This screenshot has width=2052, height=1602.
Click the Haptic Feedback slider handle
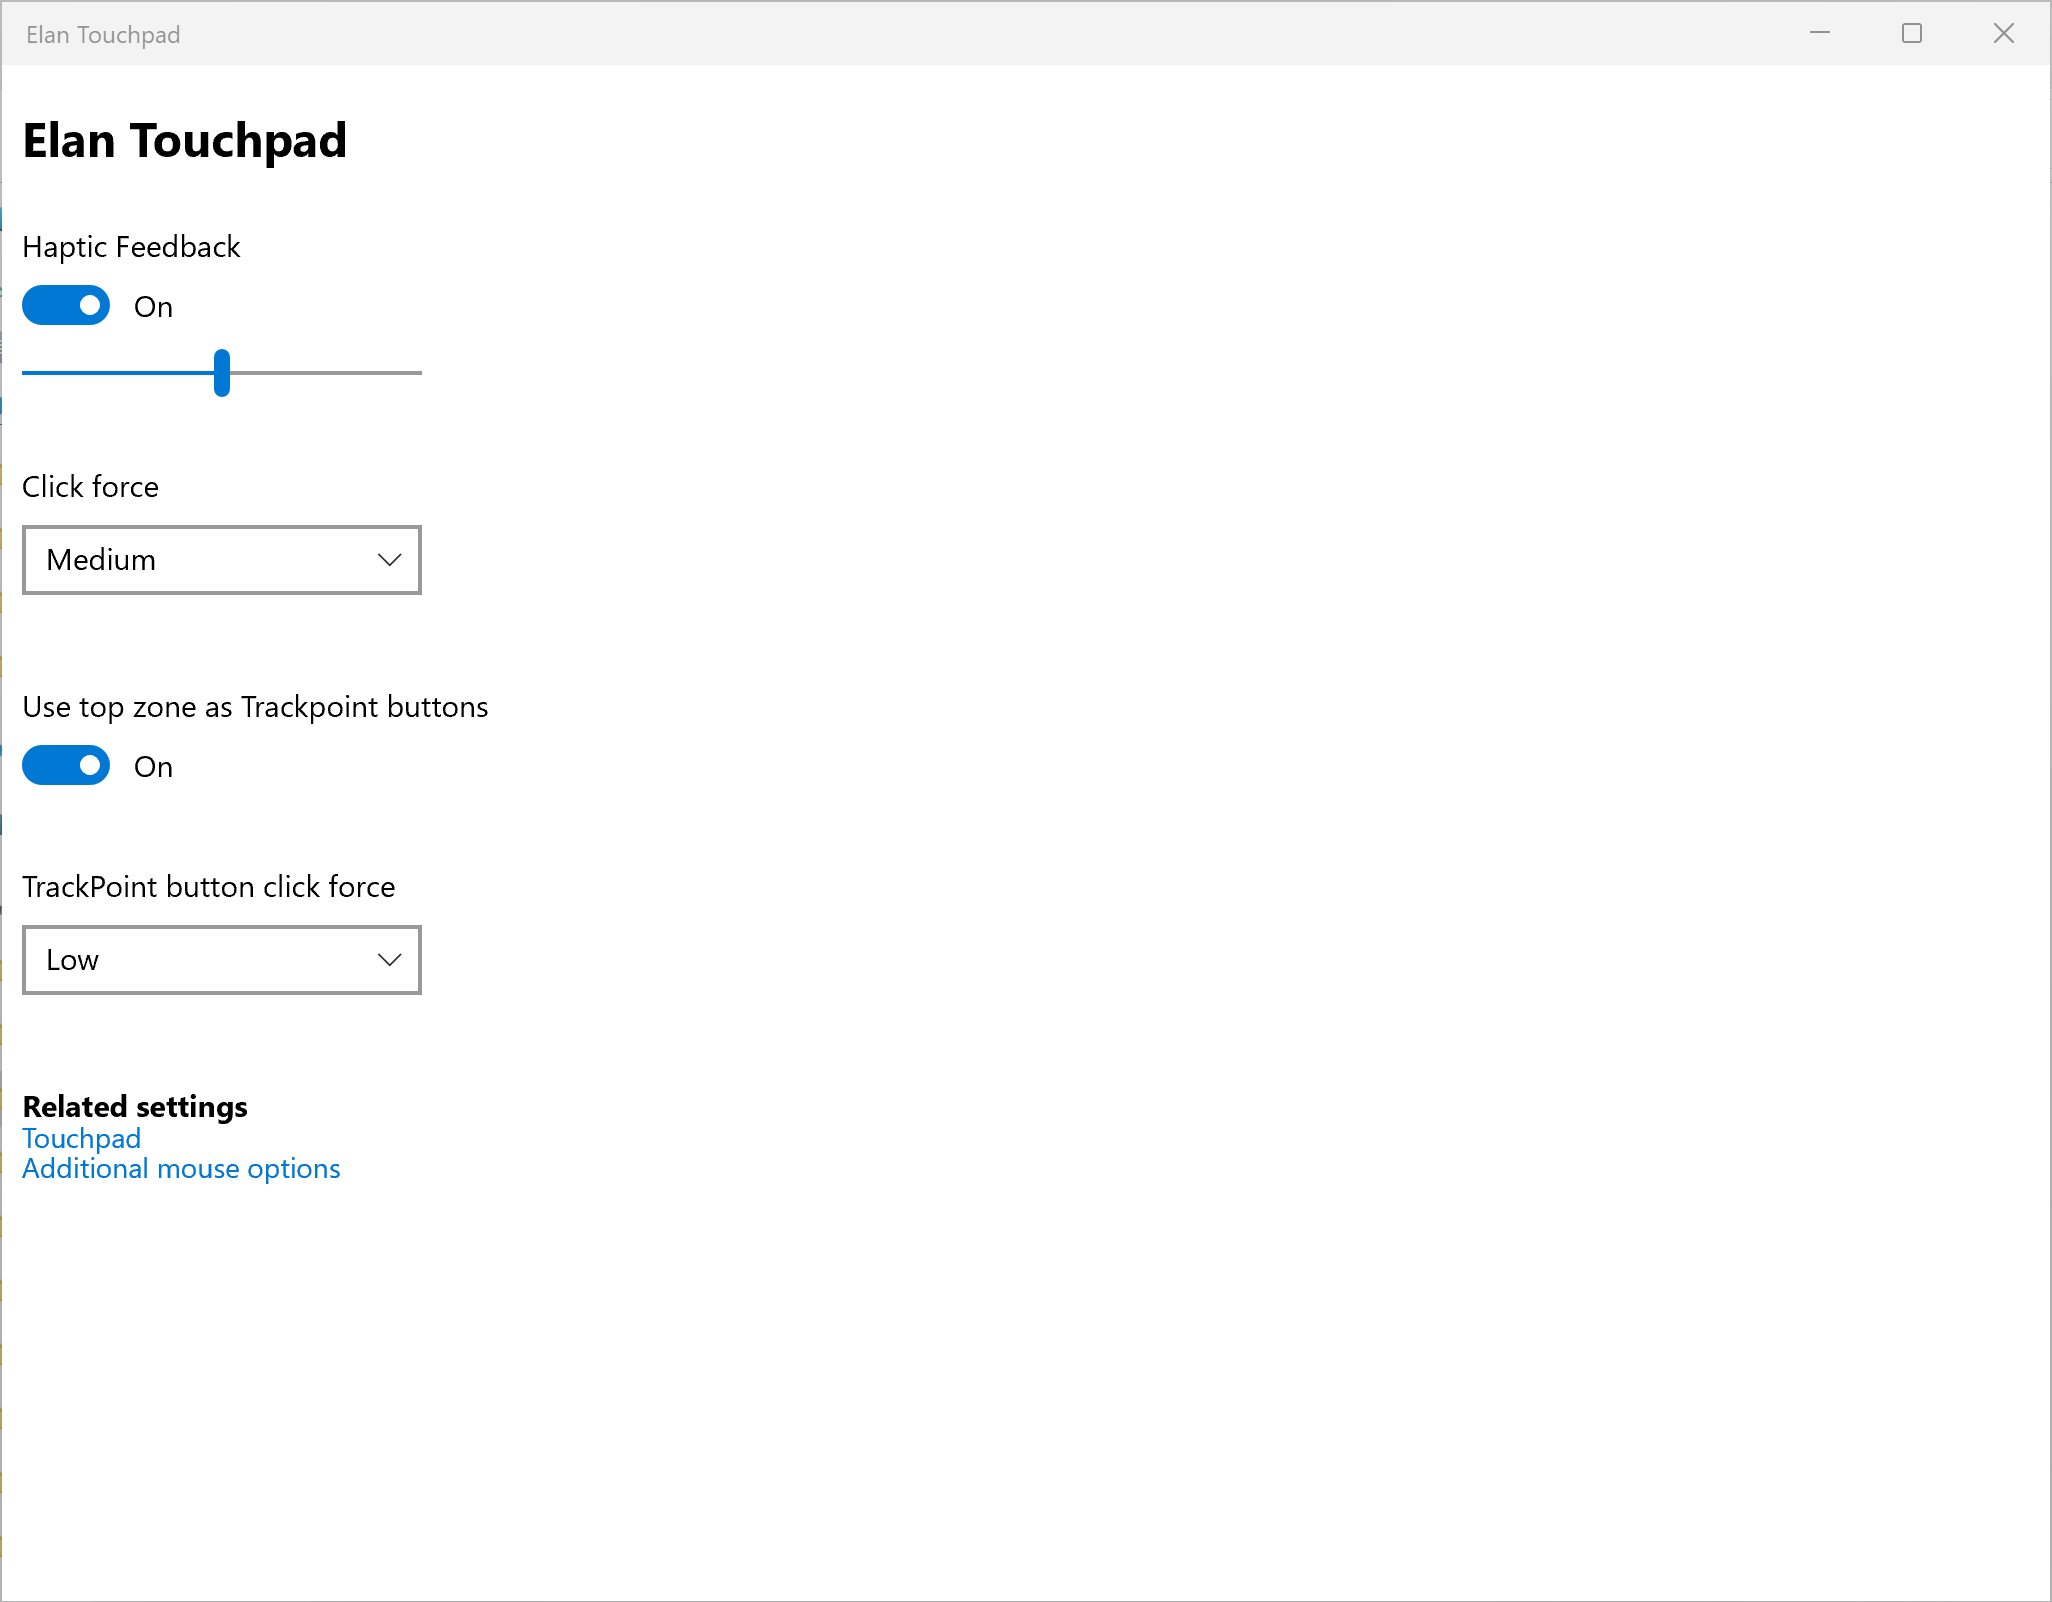coord(222,373)
